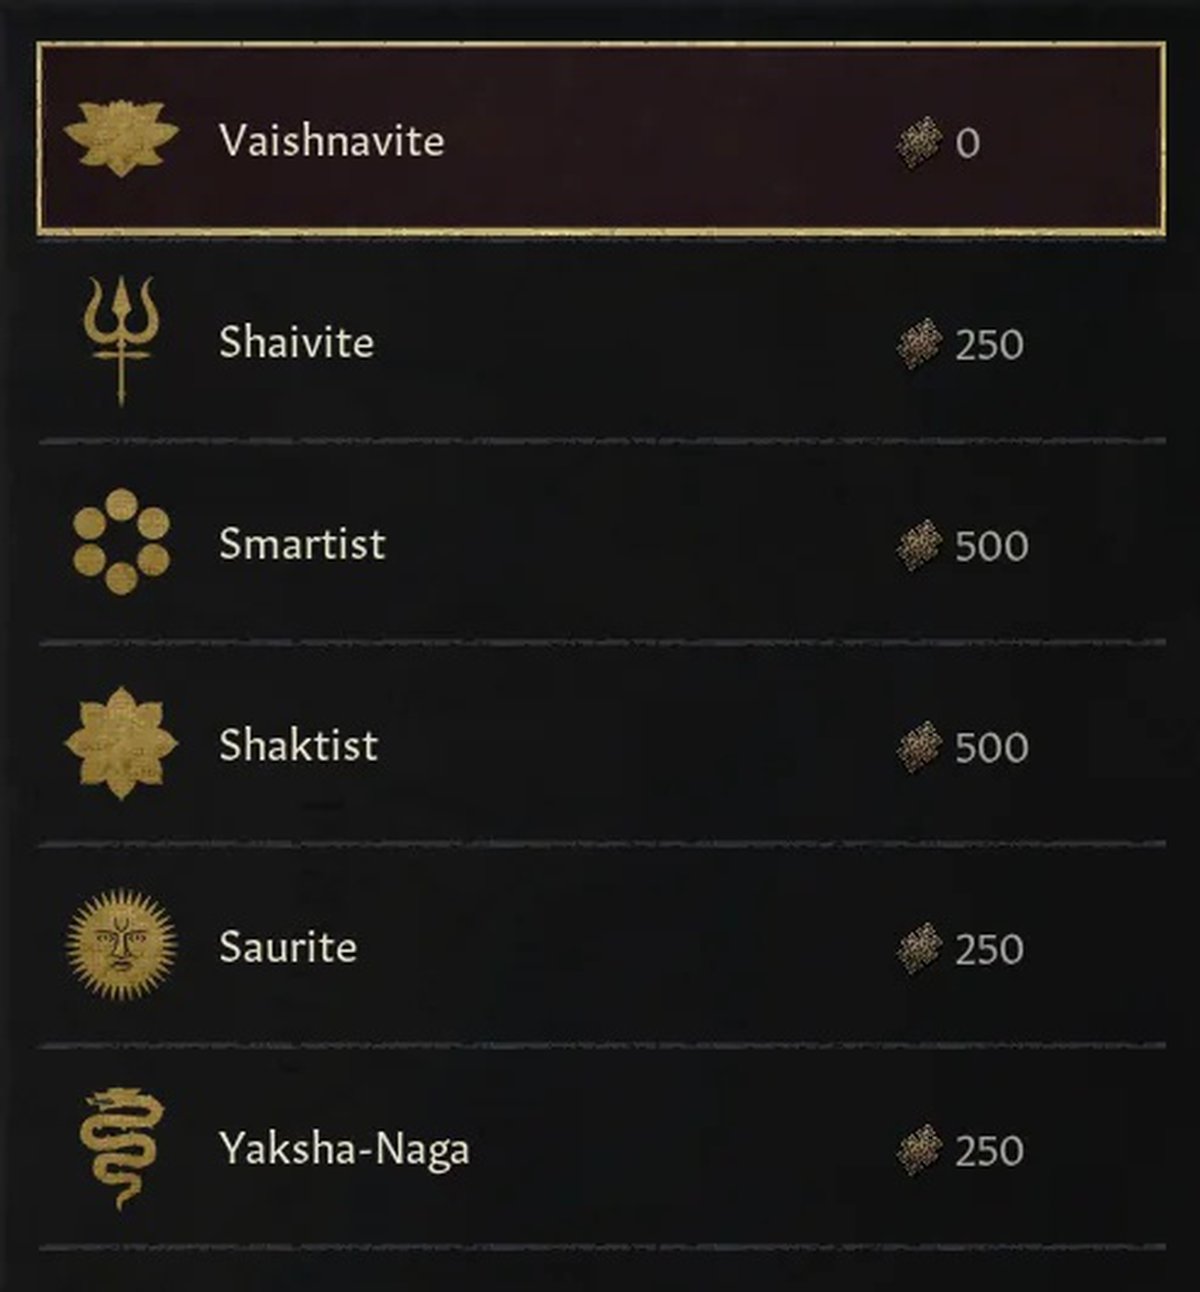Click the Vaishnavite lotus icon
1200x1292 pixels.
121,138
